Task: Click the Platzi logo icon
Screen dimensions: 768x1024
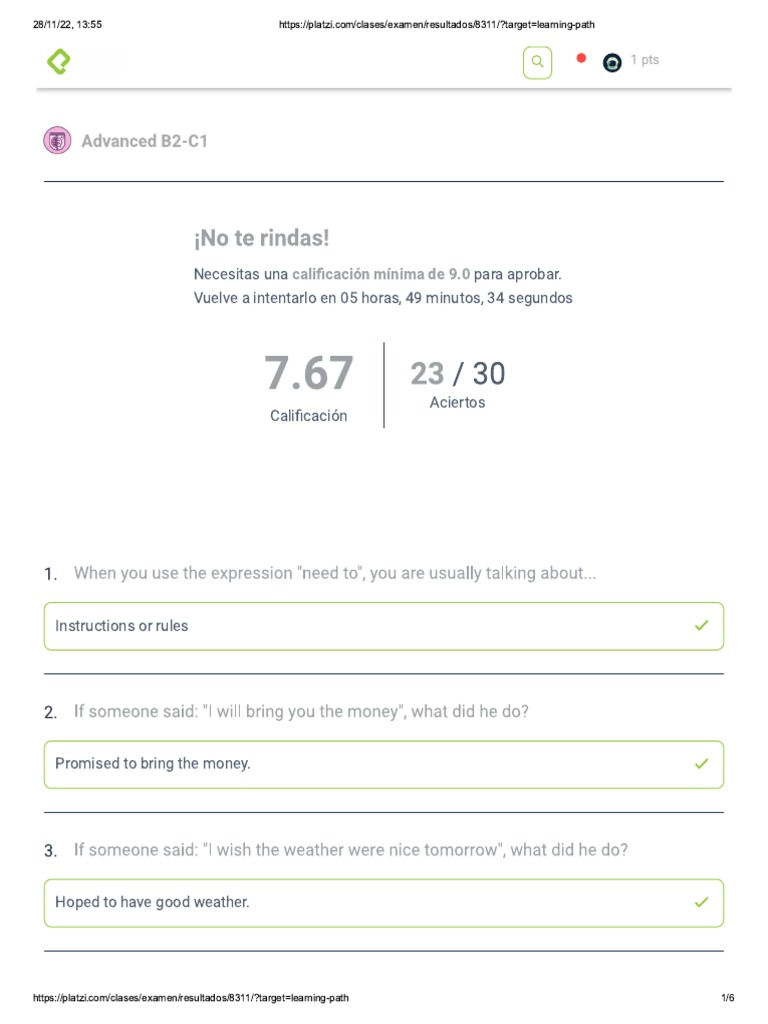Action: click(x=59, y=62)
